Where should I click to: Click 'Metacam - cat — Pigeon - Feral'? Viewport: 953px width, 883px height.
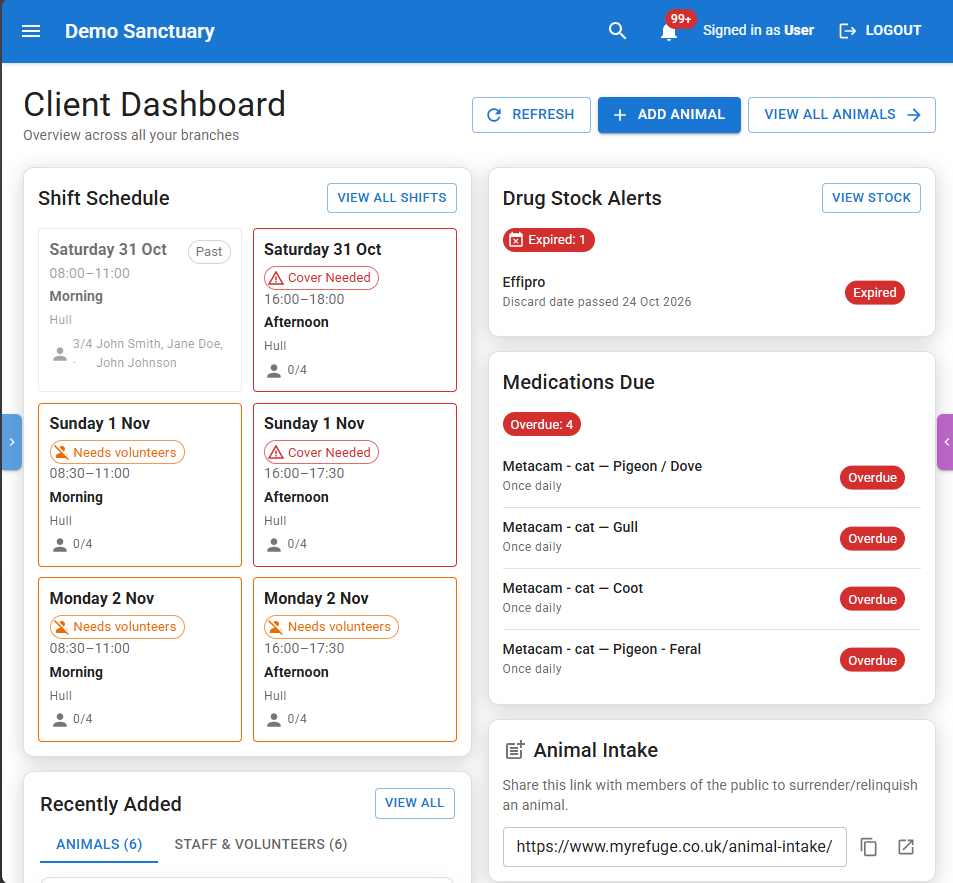click(x=602, y=649)
